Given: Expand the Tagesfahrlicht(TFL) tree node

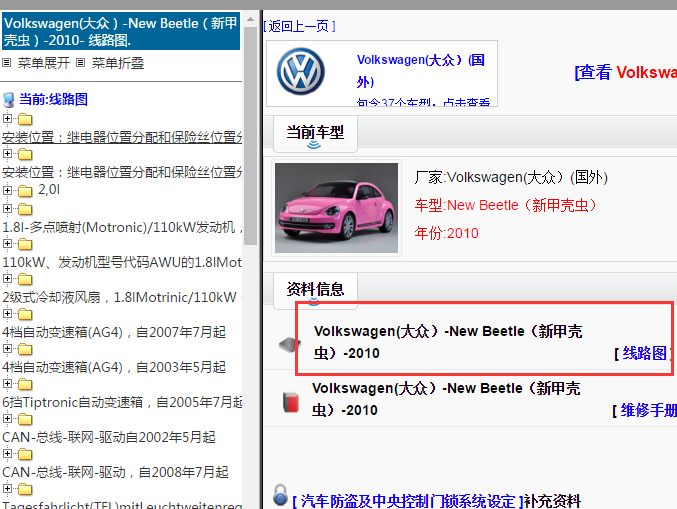Looking at the screenshot, I should 7,488.
